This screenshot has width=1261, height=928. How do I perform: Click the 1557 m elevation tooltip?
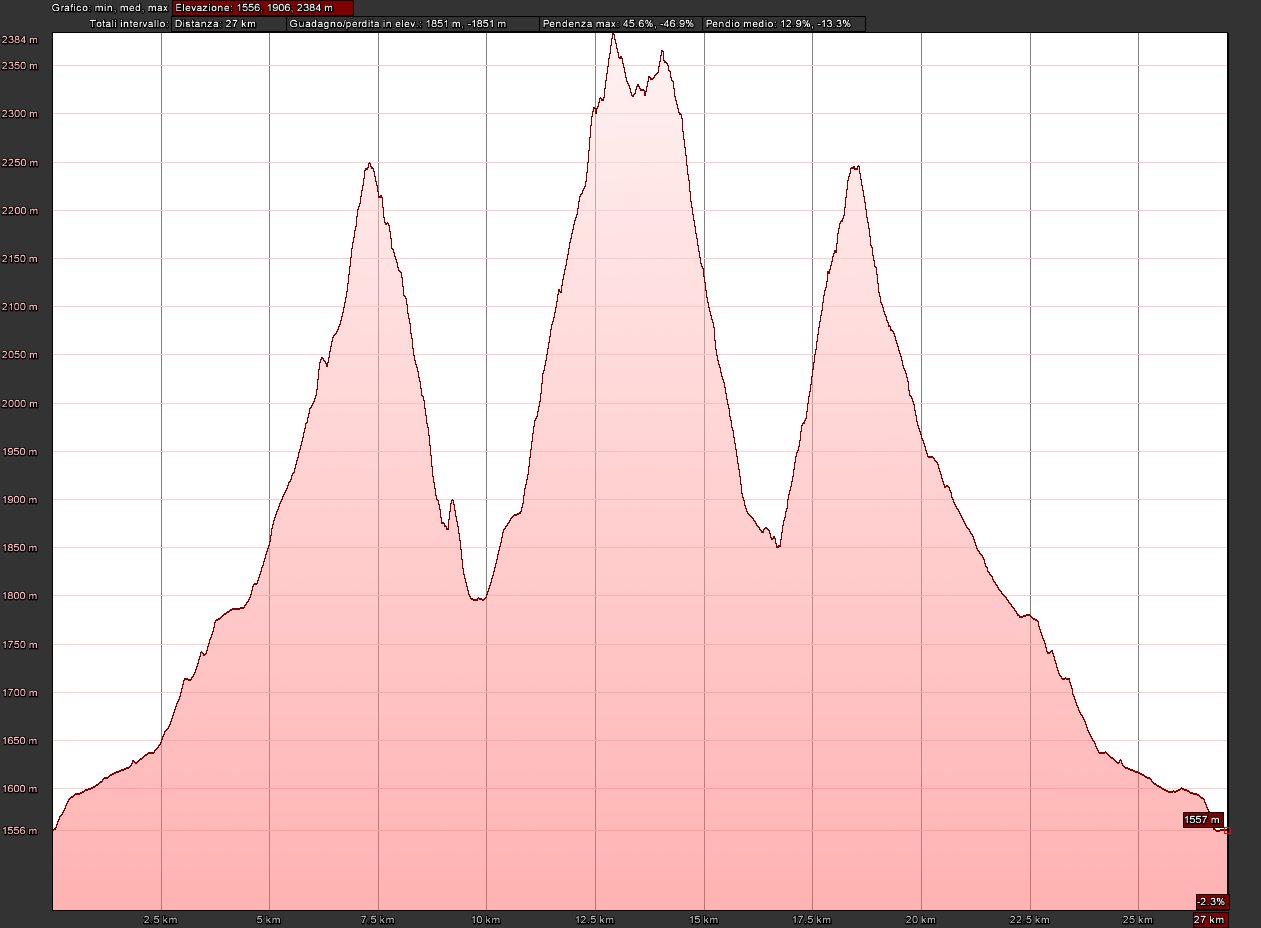pos(1202,820)
